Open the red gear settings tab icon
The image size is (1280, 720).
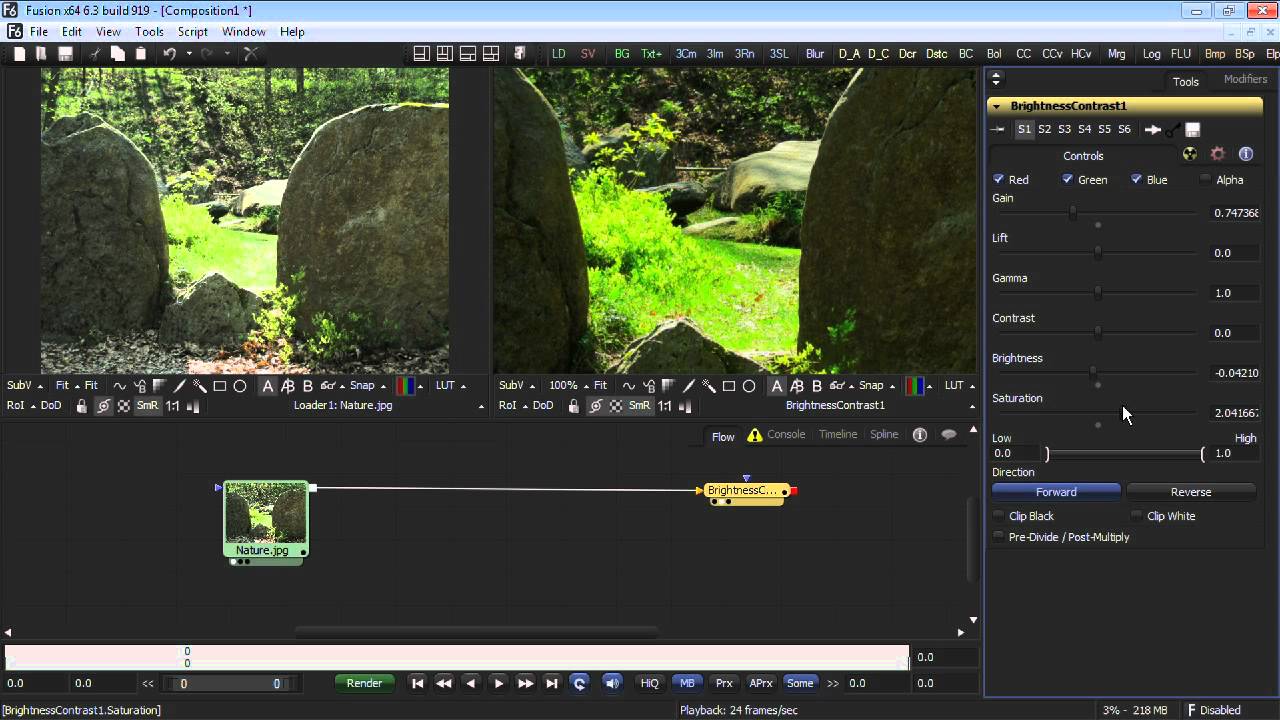(1217, 154)
